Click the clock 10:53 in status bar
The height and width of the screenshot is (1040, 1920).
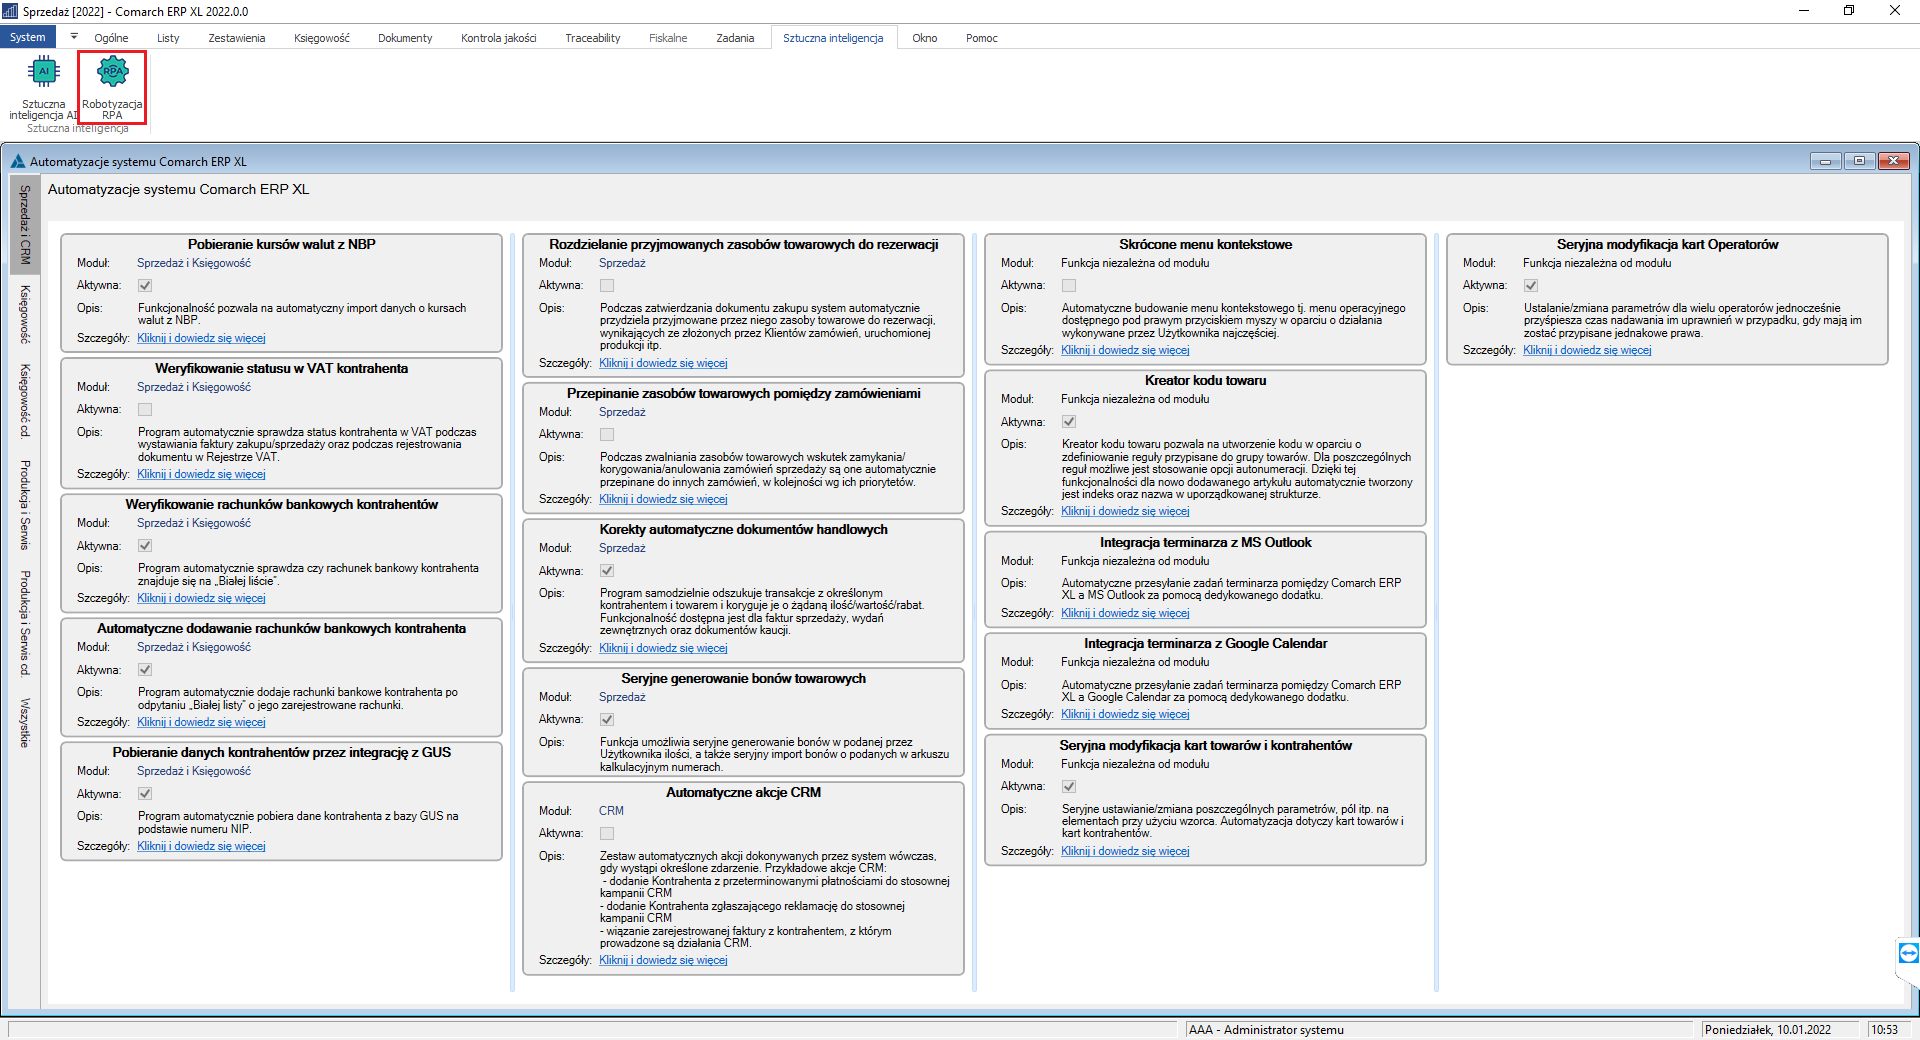click(x=1884, y=1030)
